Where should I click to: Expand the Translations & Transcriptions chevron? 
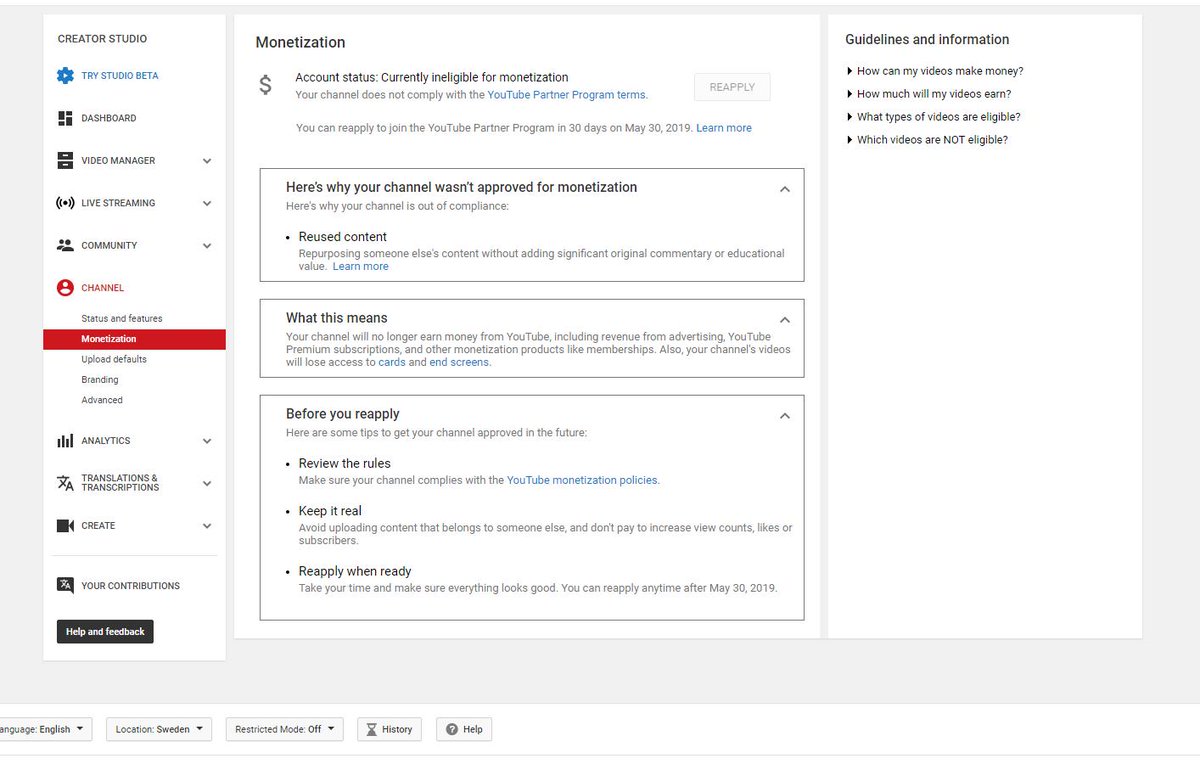coord(207,483)
